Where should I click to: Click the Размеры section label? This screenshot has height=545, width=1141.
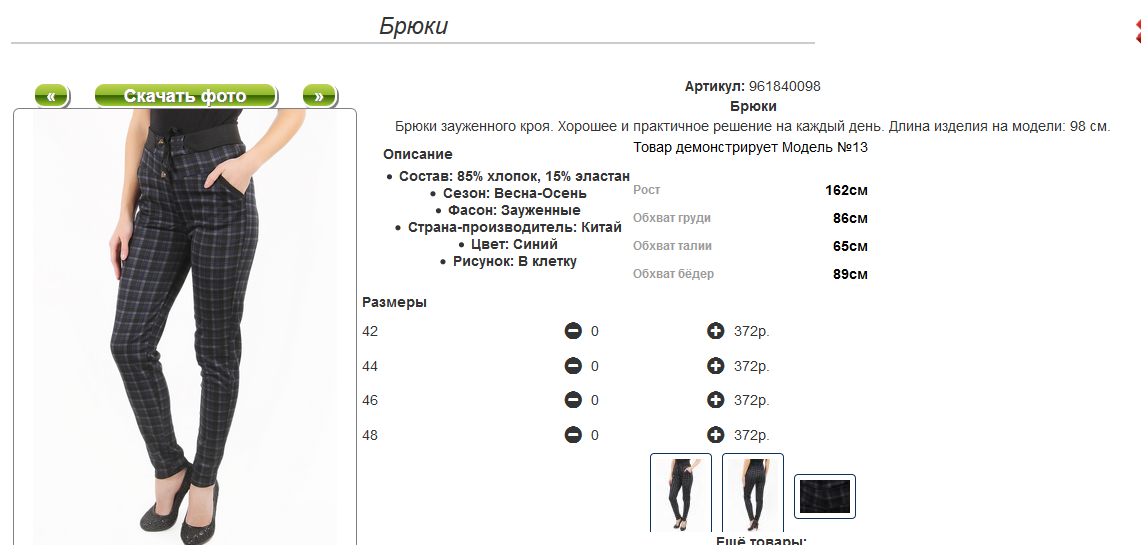[x=394, y=303]
